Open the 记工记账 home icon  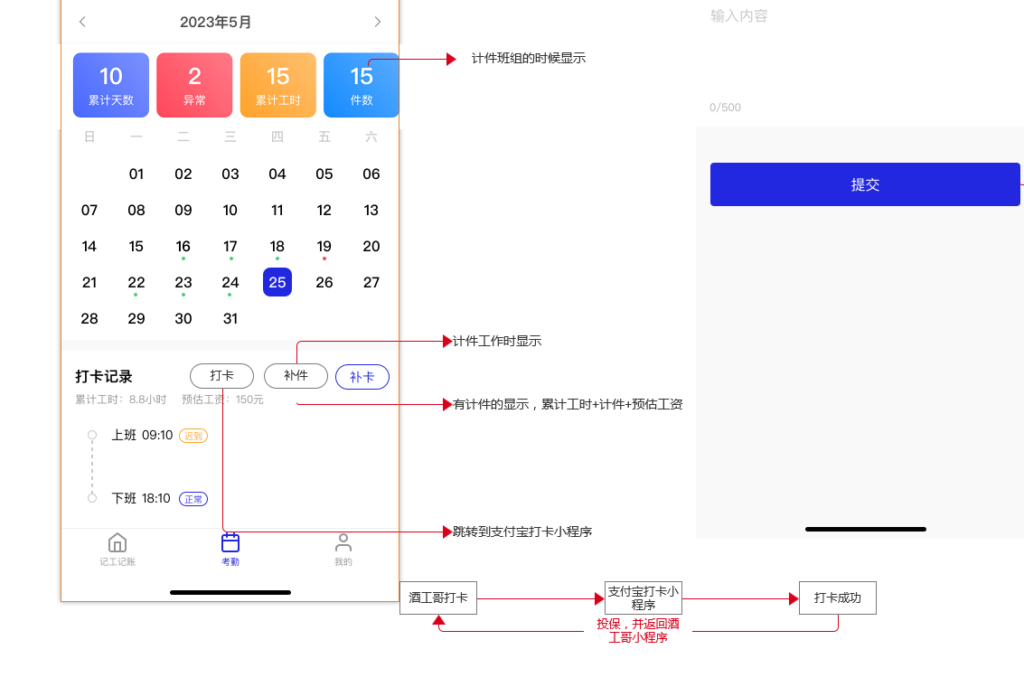(118, 543)
